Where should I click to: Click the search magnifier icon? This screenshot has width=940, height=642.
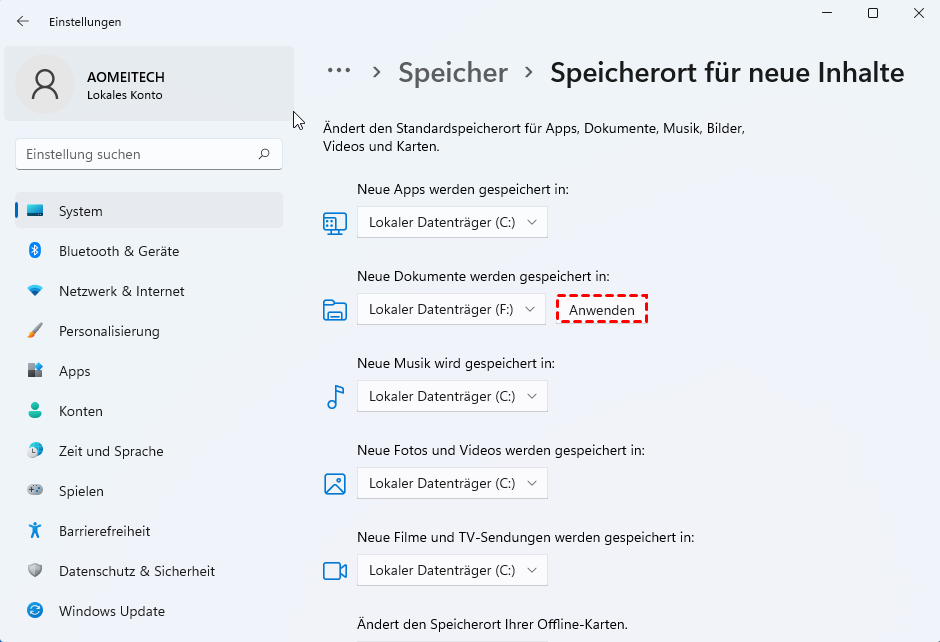[x=264, y=154]
